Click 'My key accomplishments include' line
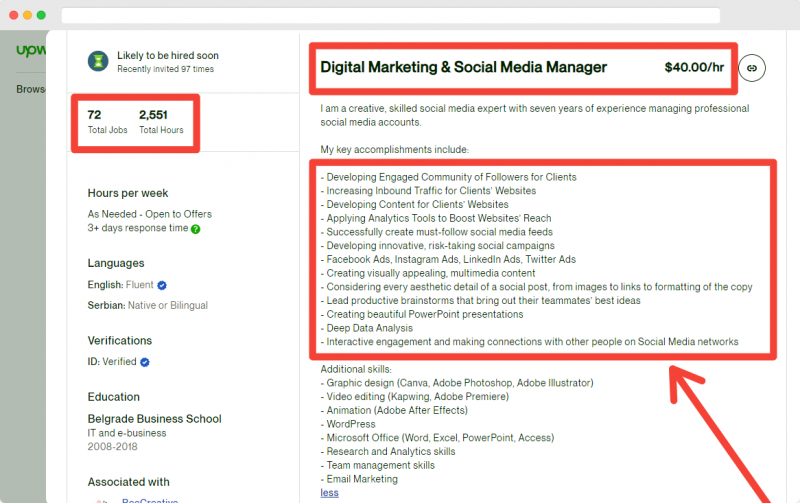Viewport: 800px width, 503px height. coord(394,149)
